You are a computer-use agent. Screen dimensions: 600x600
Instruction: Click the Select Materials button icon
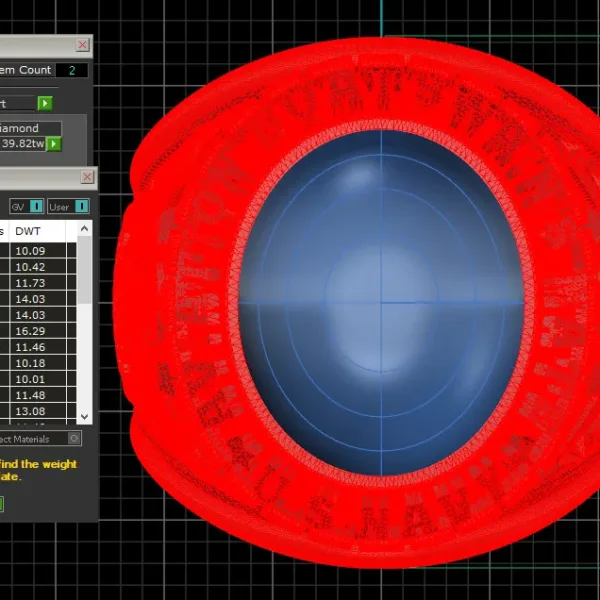point(74,438)
